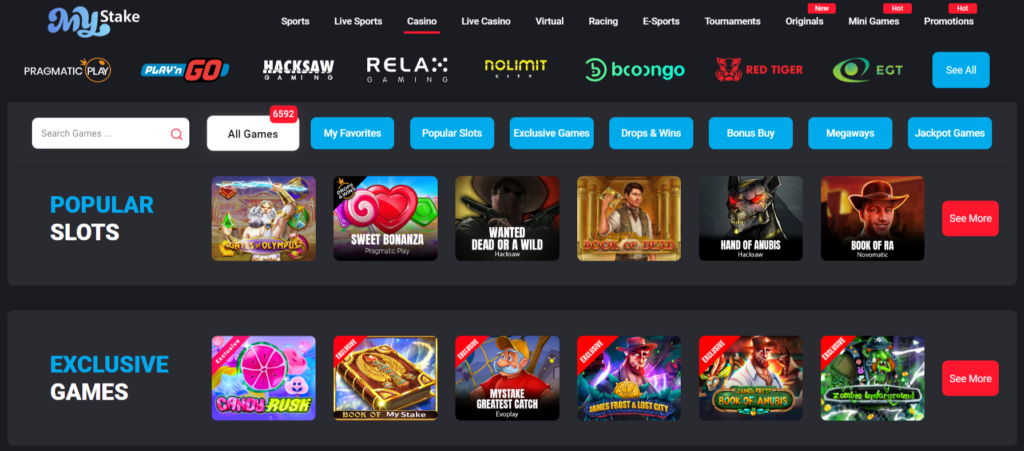Screen dimensions: 1024x451
Task: Show the All Games category
Action: [253, 134]
